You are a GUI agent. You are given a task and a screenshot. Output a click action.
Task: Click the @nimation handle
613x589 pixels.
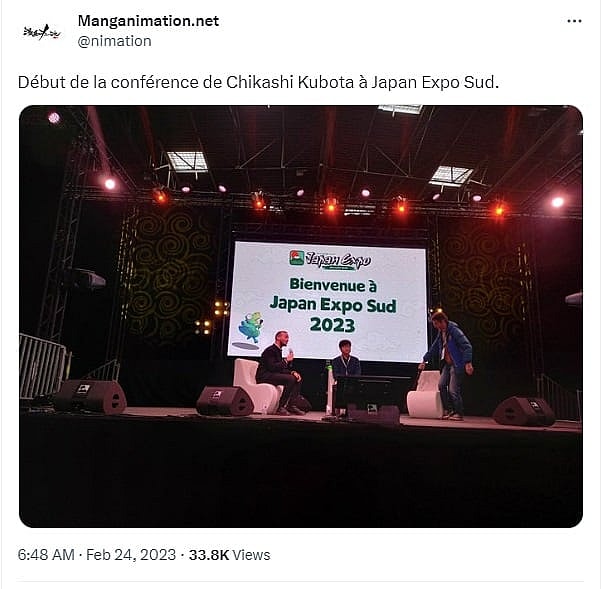pos(114,41)
